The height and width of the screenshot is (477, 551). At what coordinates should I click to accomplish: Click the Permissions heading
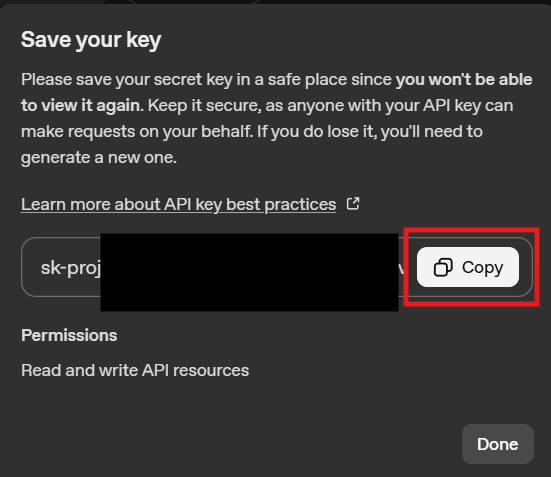[x=69, y=335]
